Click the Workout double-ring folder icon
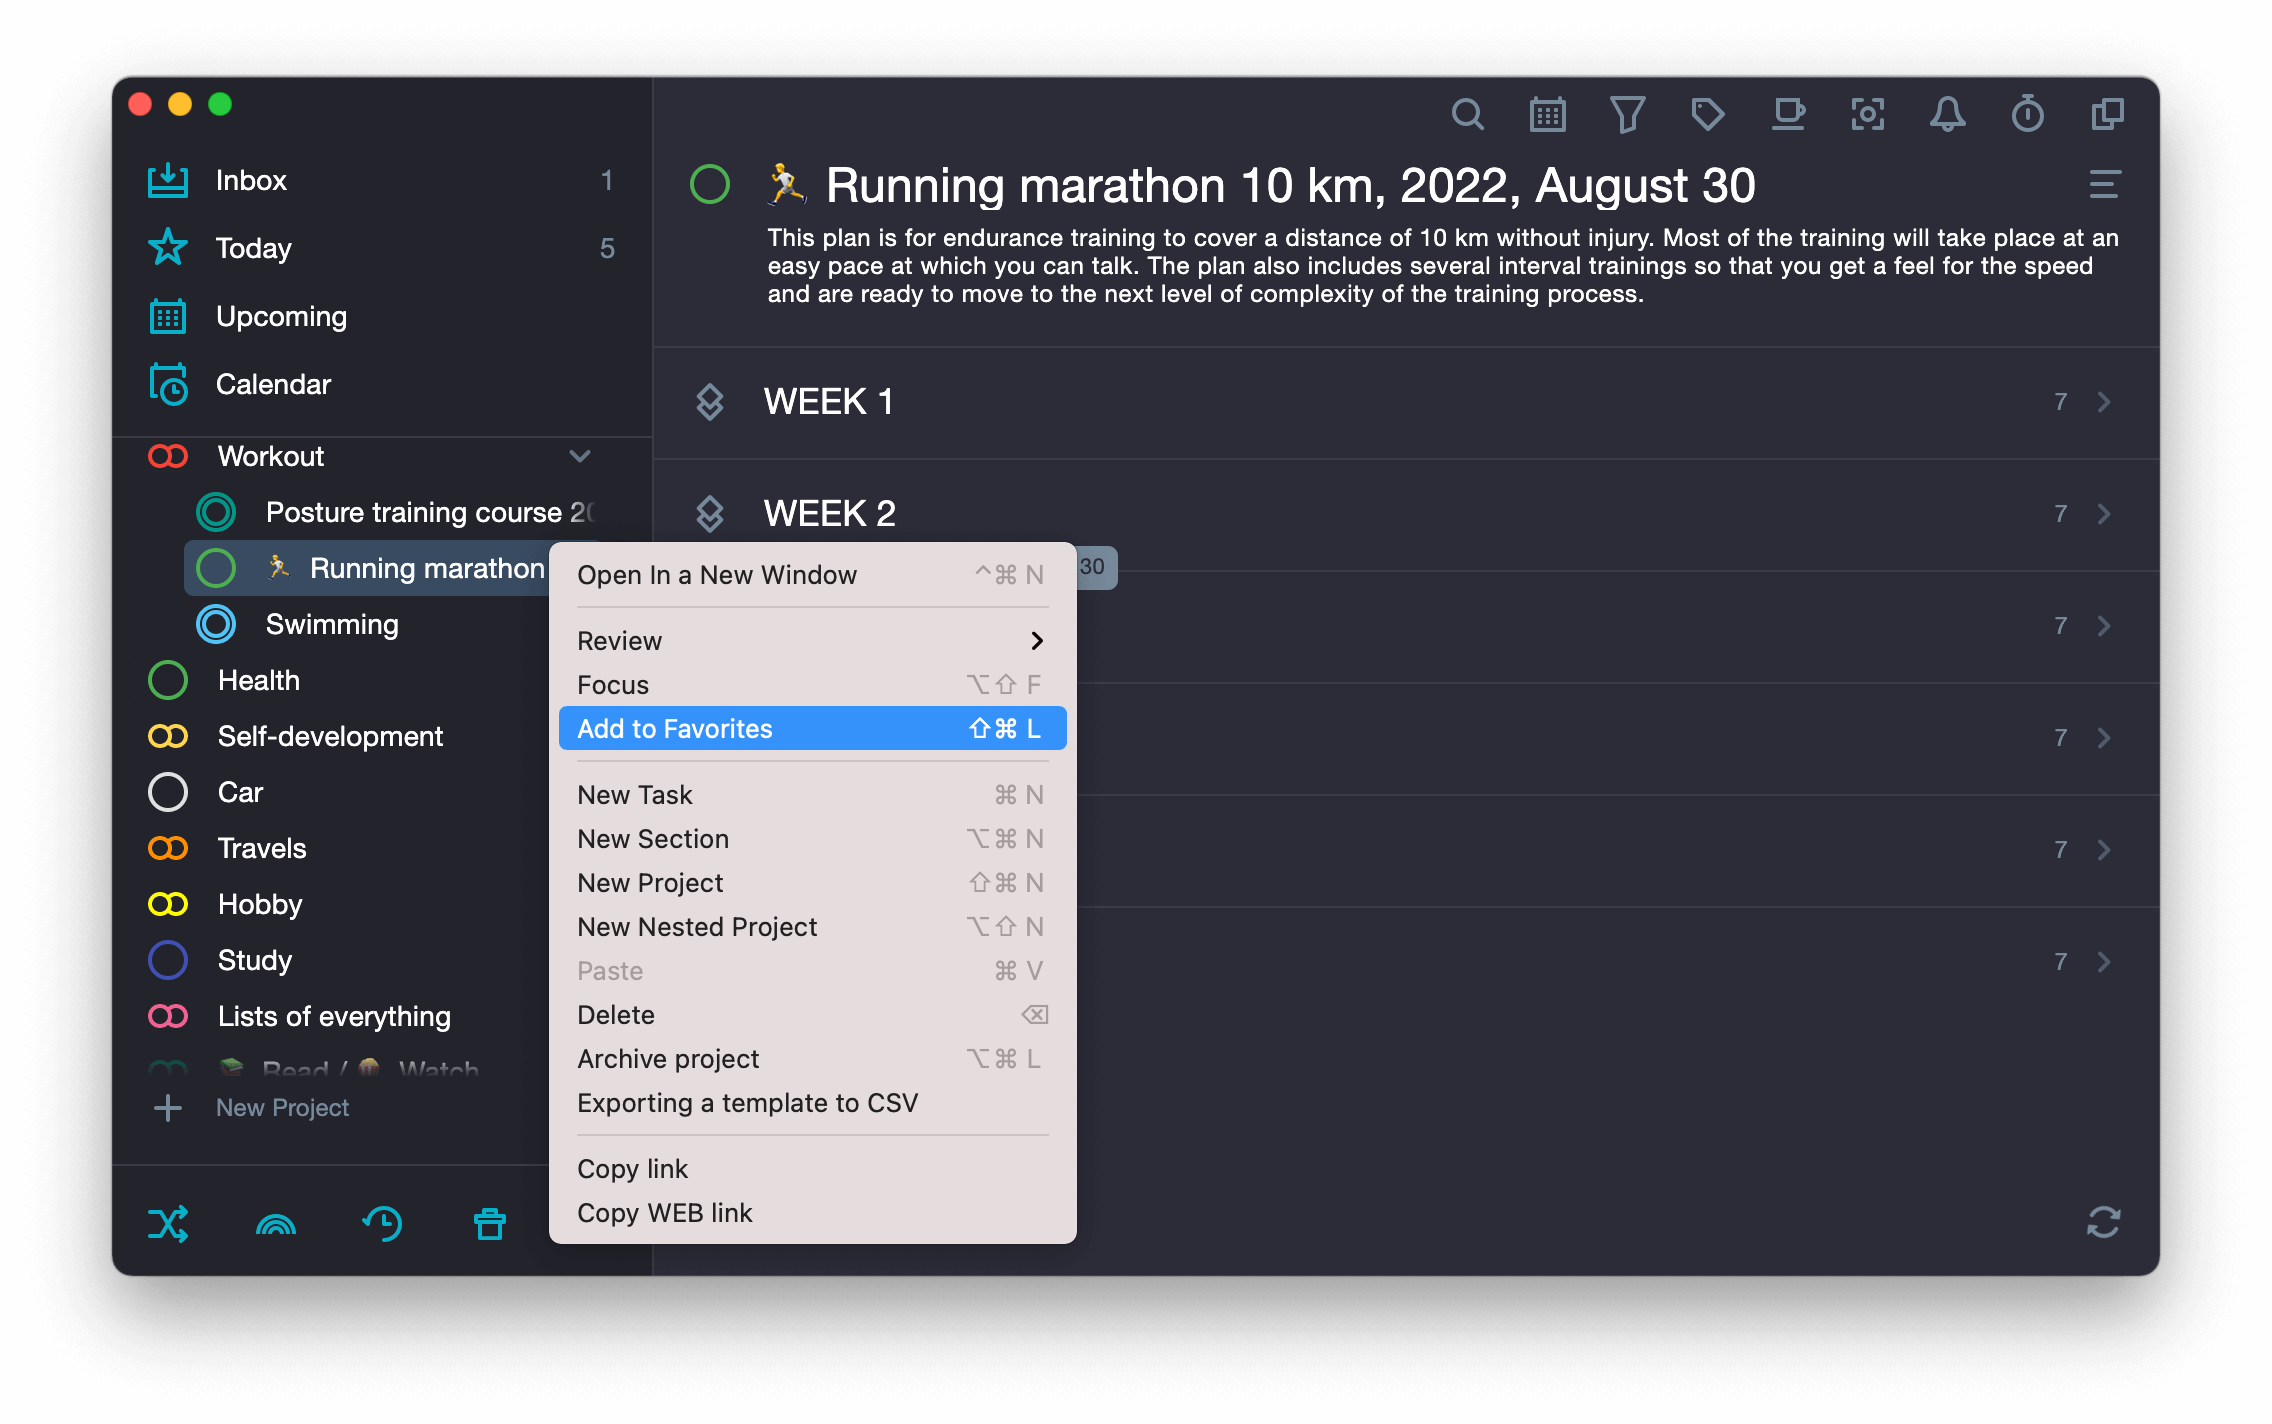Screen dimensions: 2272x1424 [x=168, y=457]
